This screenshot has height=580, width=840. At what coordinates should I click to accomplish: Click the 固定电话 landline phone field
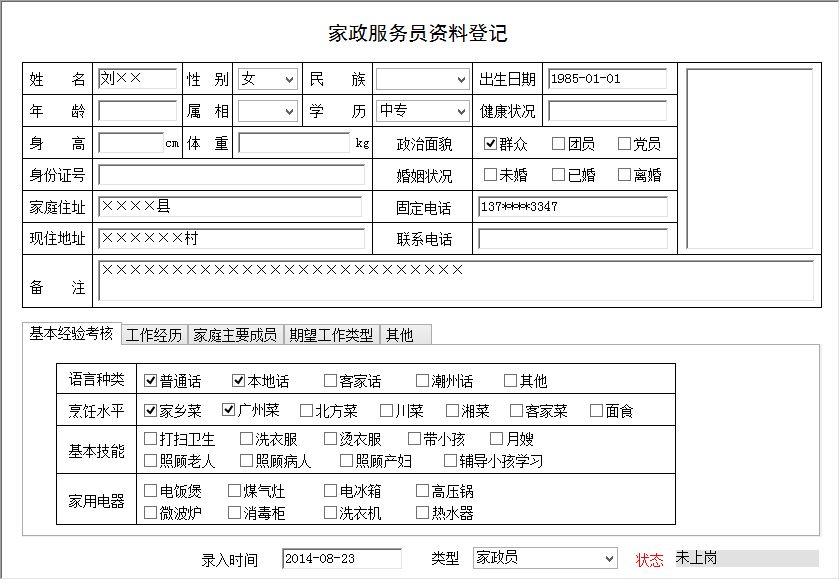click(x=573, y=207)
